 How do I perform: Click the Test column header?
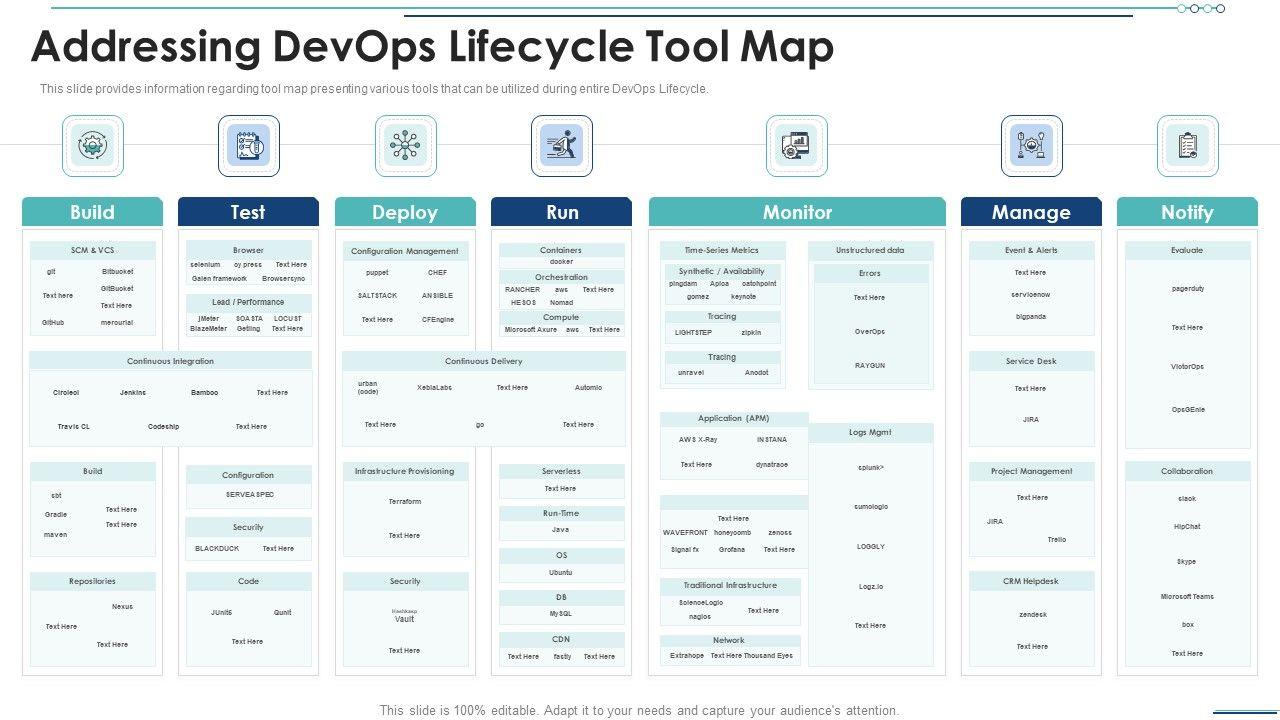[248, 212]
